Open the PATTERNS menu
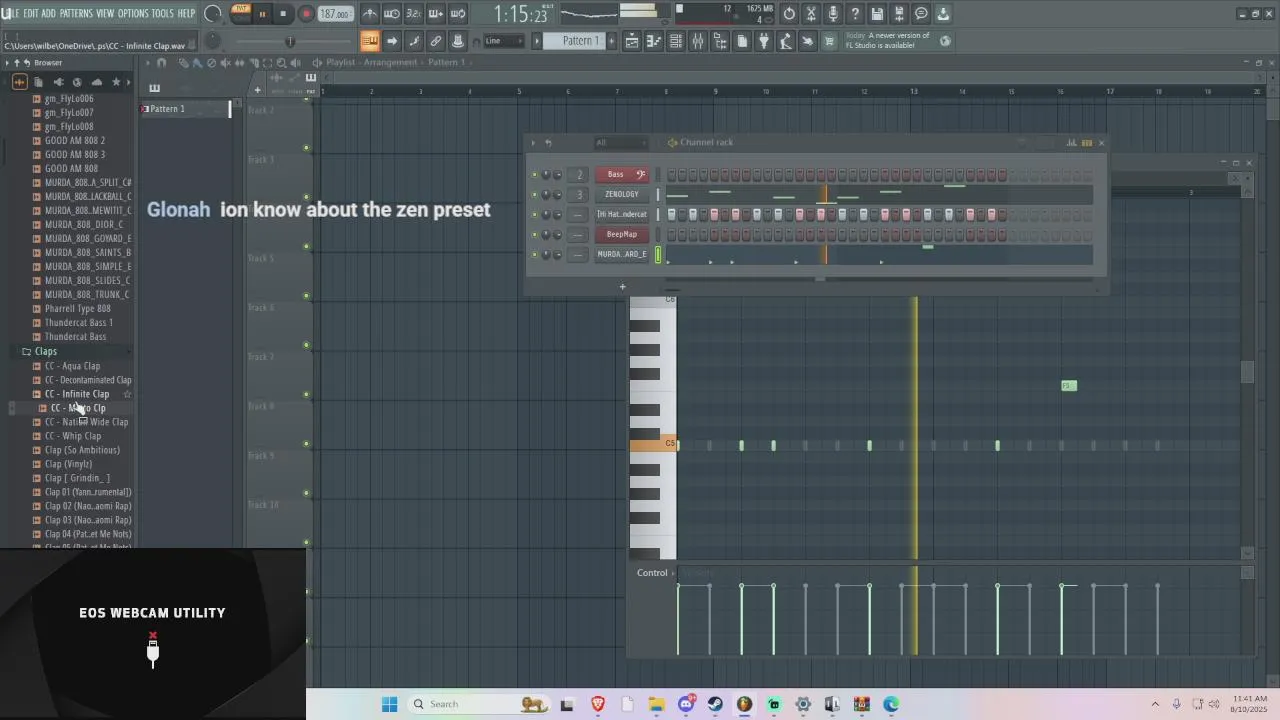Image resolution: width=1280 pixels, height=720 pixels. coord(76,13)
